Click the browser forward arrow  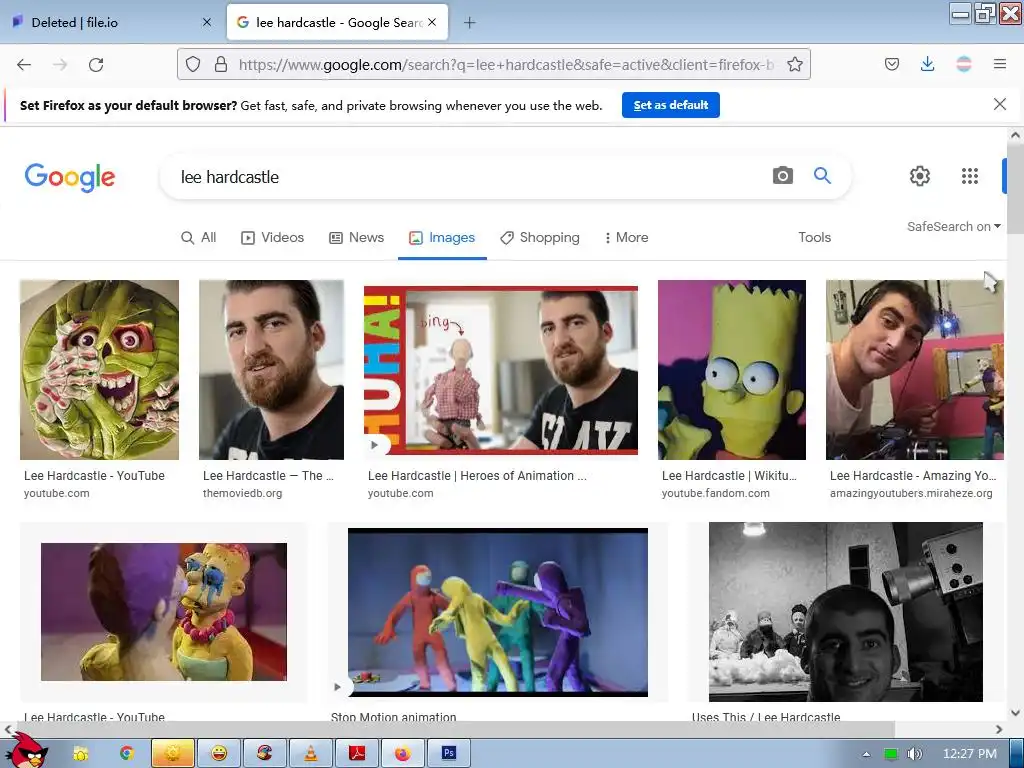point(60,65)
